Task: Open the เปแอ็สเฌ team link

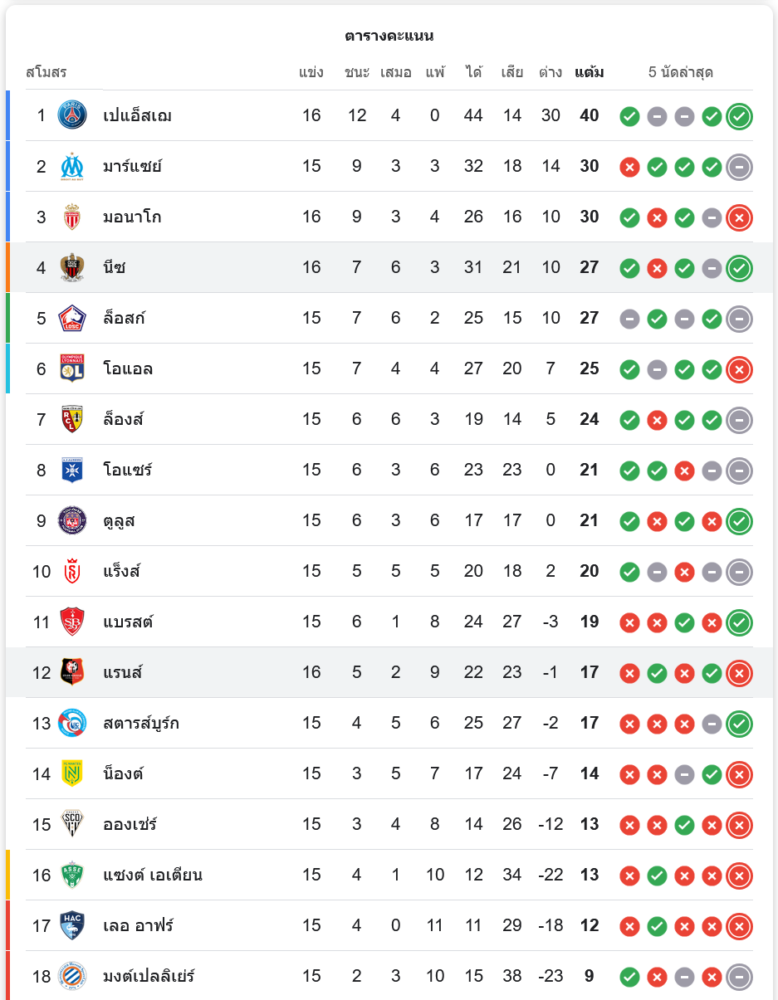Action: pyautogui.click(x=137, y=115)
